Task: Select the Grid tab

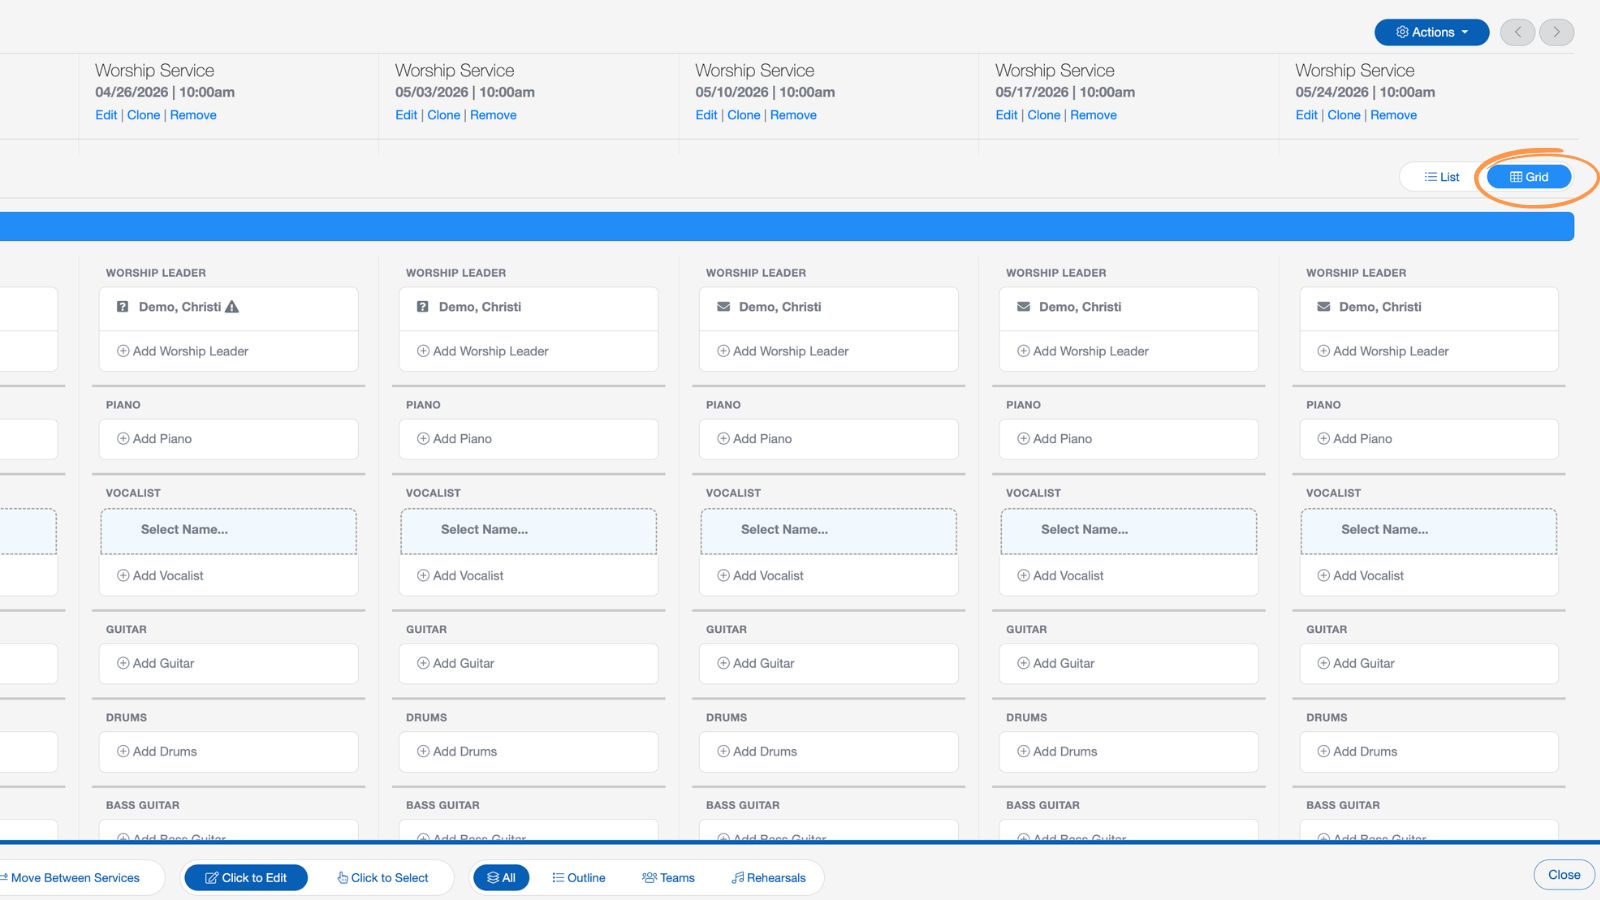Action: click(1528, 176)
